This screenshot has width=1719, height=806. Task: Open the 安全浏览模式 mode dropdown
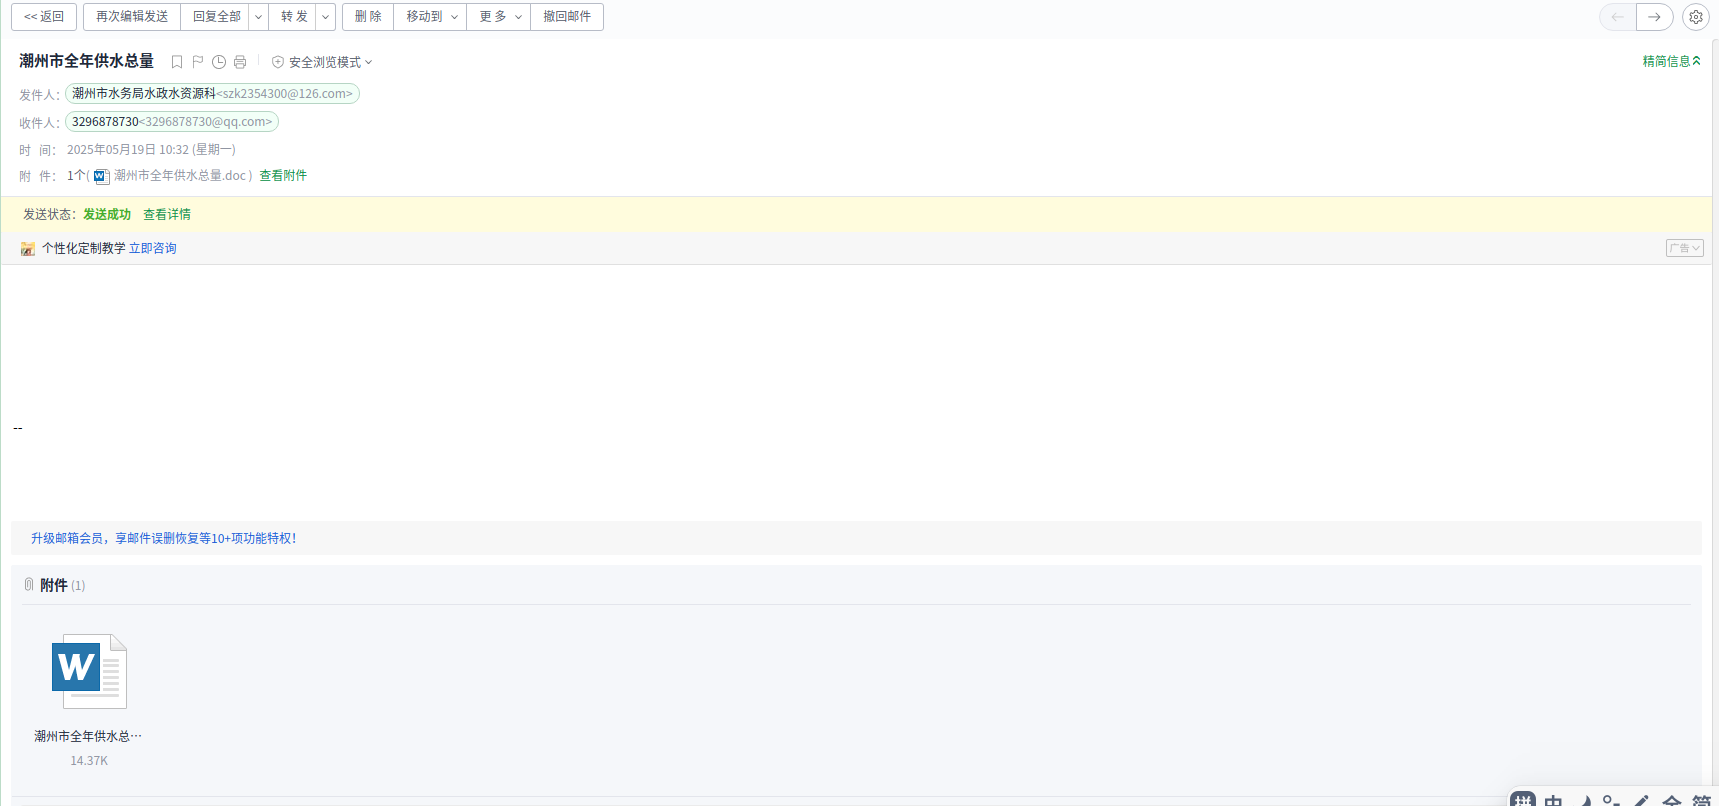[322, 62]
